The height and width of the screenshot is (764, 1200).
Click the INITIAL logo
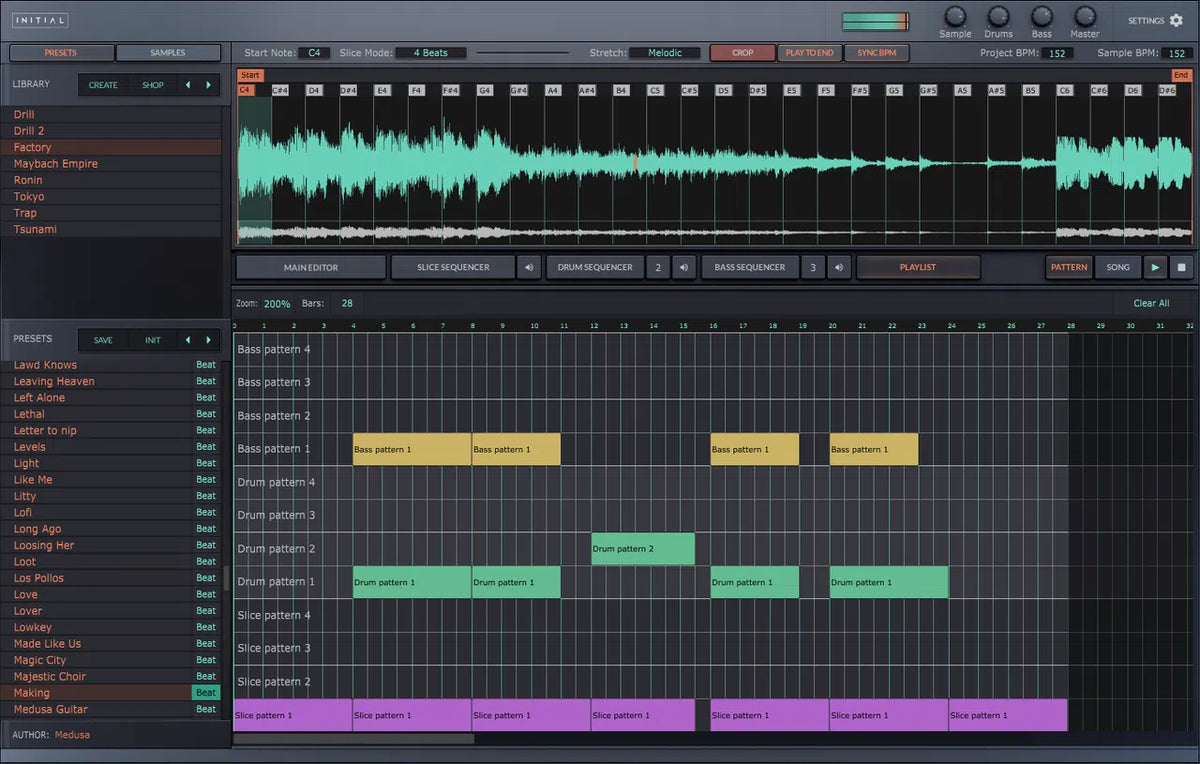(38, 19)
